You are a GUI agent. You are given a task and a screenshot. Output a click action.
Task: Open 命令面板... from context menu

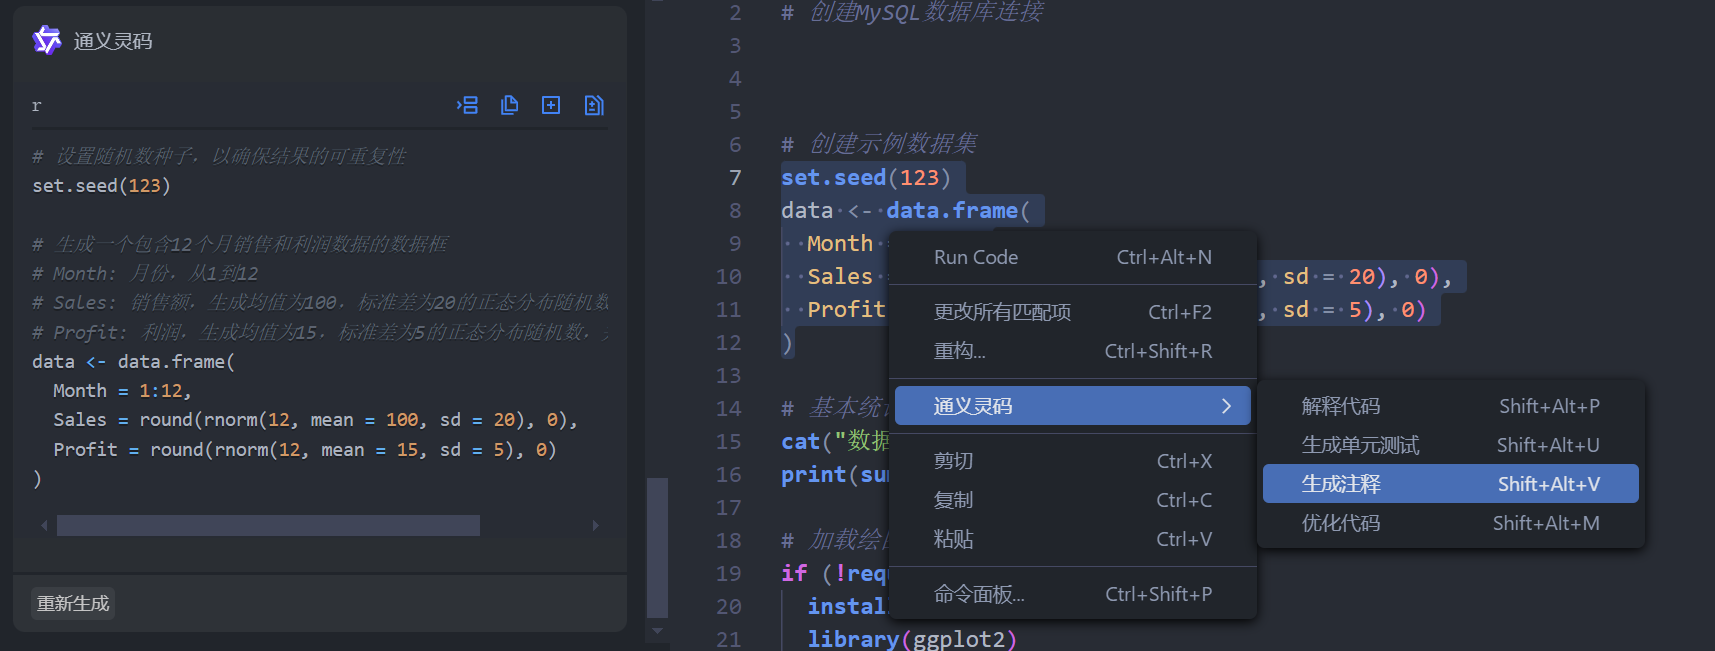pyautogui.click(x=1072, y=594)
